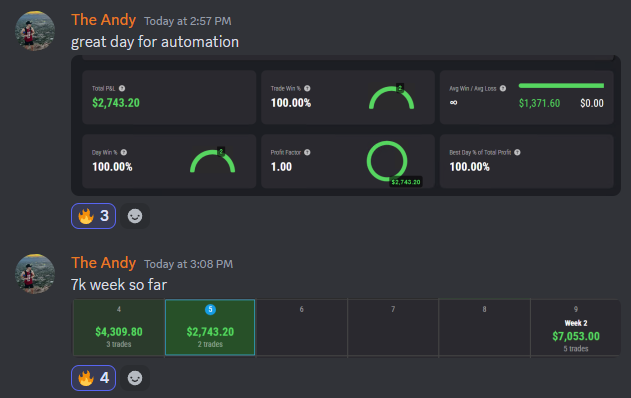Toggle the fire reaction with count 3
The width and height of the screenshot is (631, 398).
point(93,216)
